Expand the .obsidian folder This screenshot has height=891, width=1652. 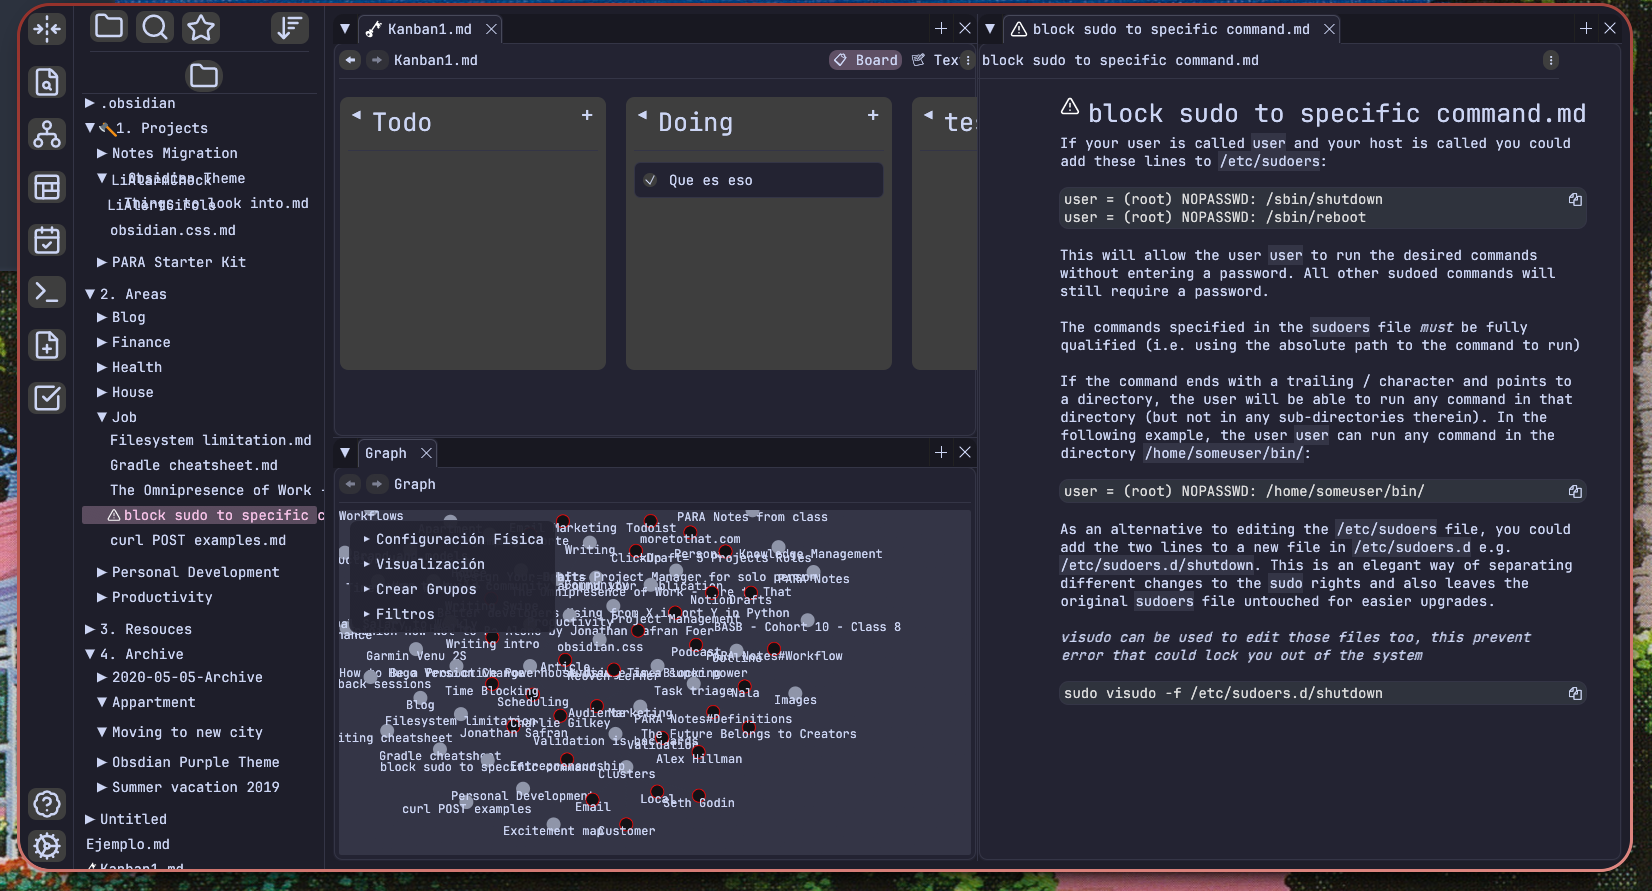[x=90, y=103]
